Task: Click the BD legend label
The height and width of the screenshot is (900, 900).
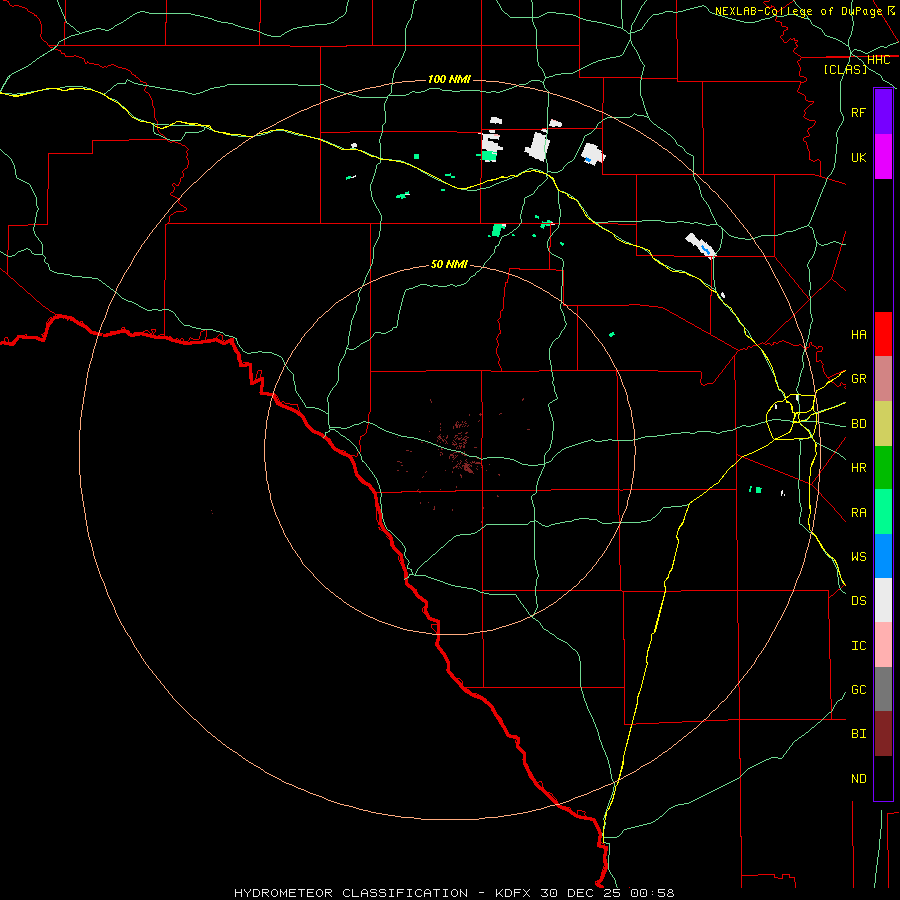Action: pyautogui.click(x=859, y=424)
